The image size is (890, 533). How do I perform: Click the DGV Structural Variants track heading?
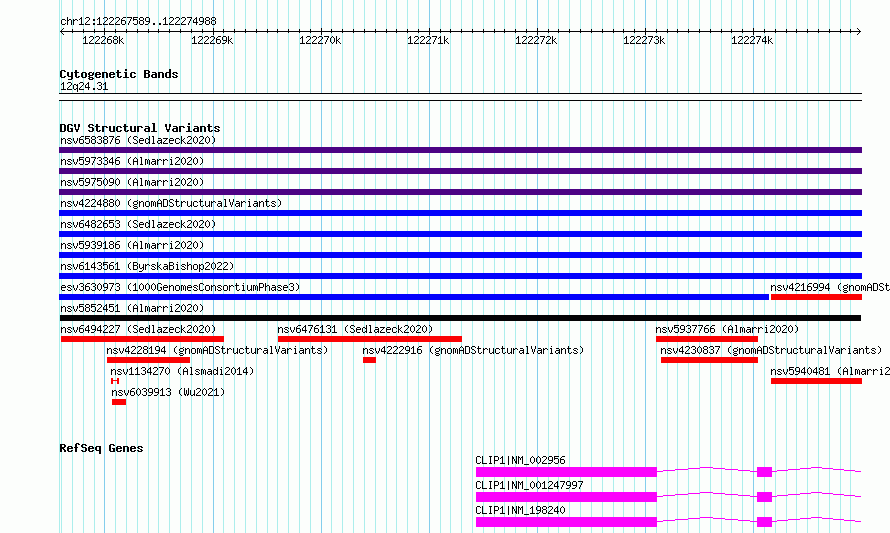coord(140,128)
